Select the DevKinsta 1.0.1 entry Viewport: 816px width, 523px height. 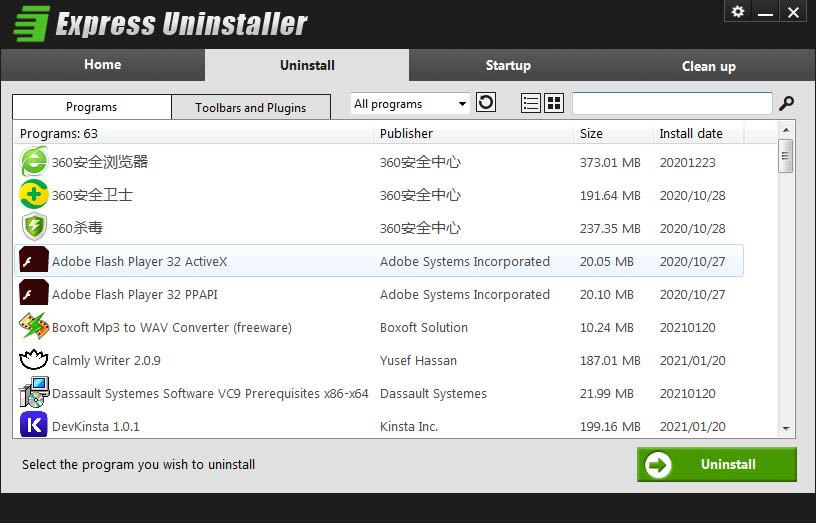pyautogui.click(x=379, y=426)
